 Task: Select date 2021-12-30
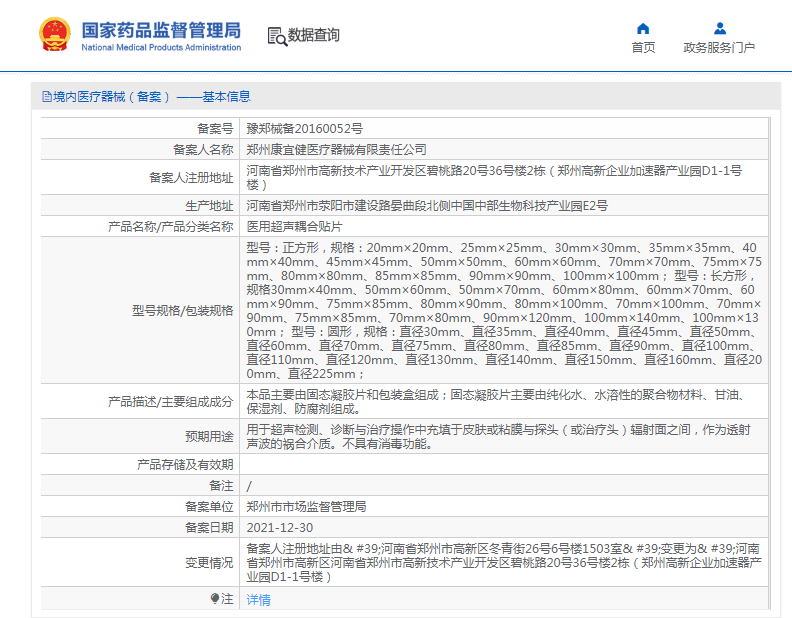[x=280, y=528]
